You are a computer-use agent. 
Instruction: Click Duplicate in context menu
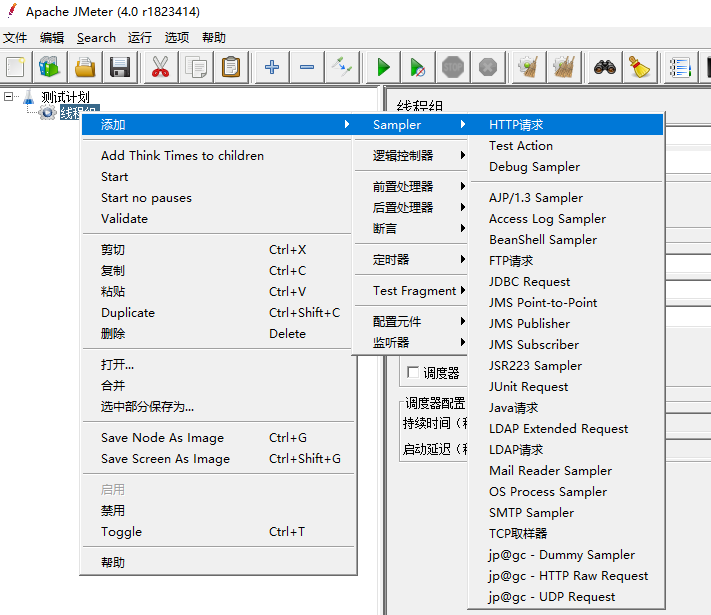(217, 312)
